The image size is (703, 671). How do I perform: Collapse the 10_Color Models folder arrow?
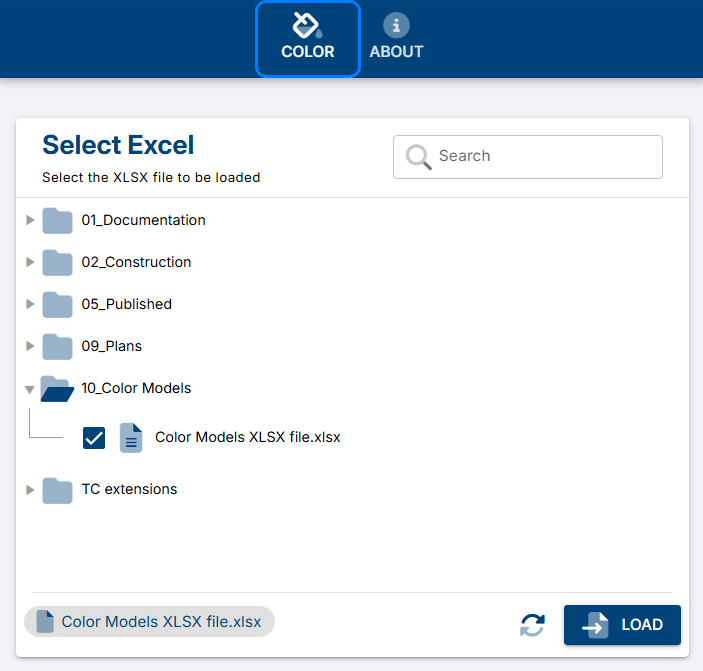(30, 389)
